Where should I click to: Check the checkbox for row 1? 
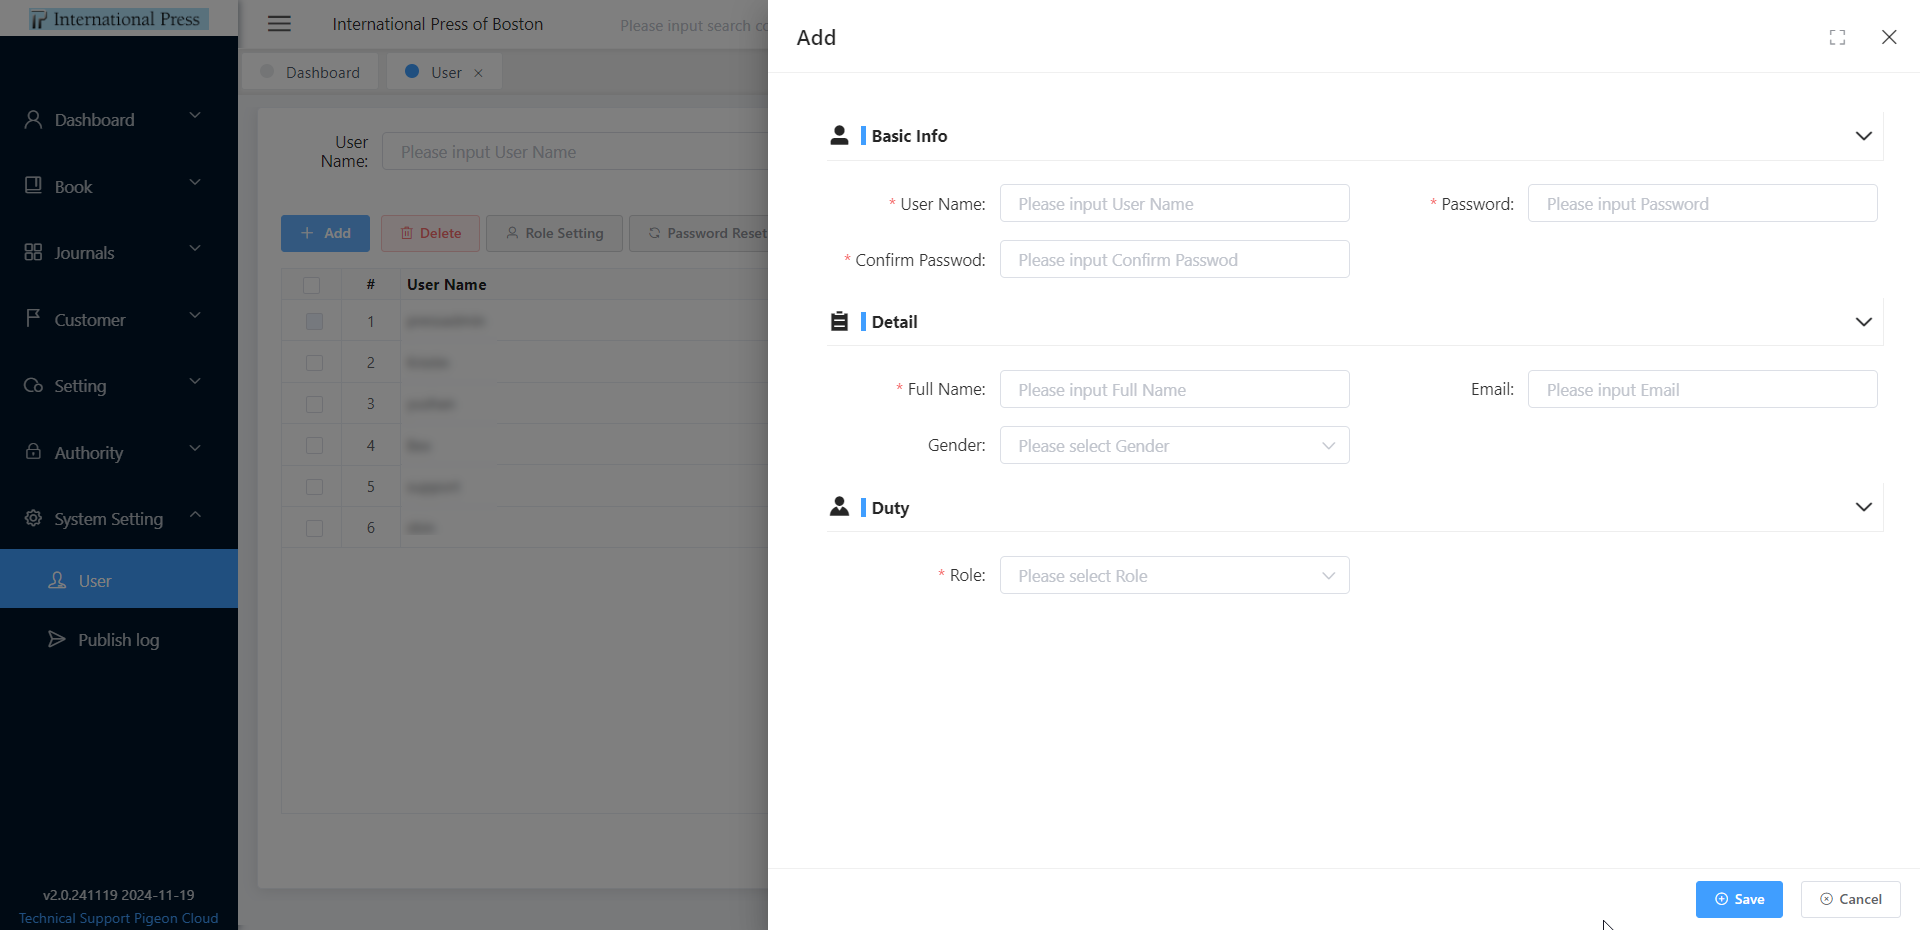point(314,321)
